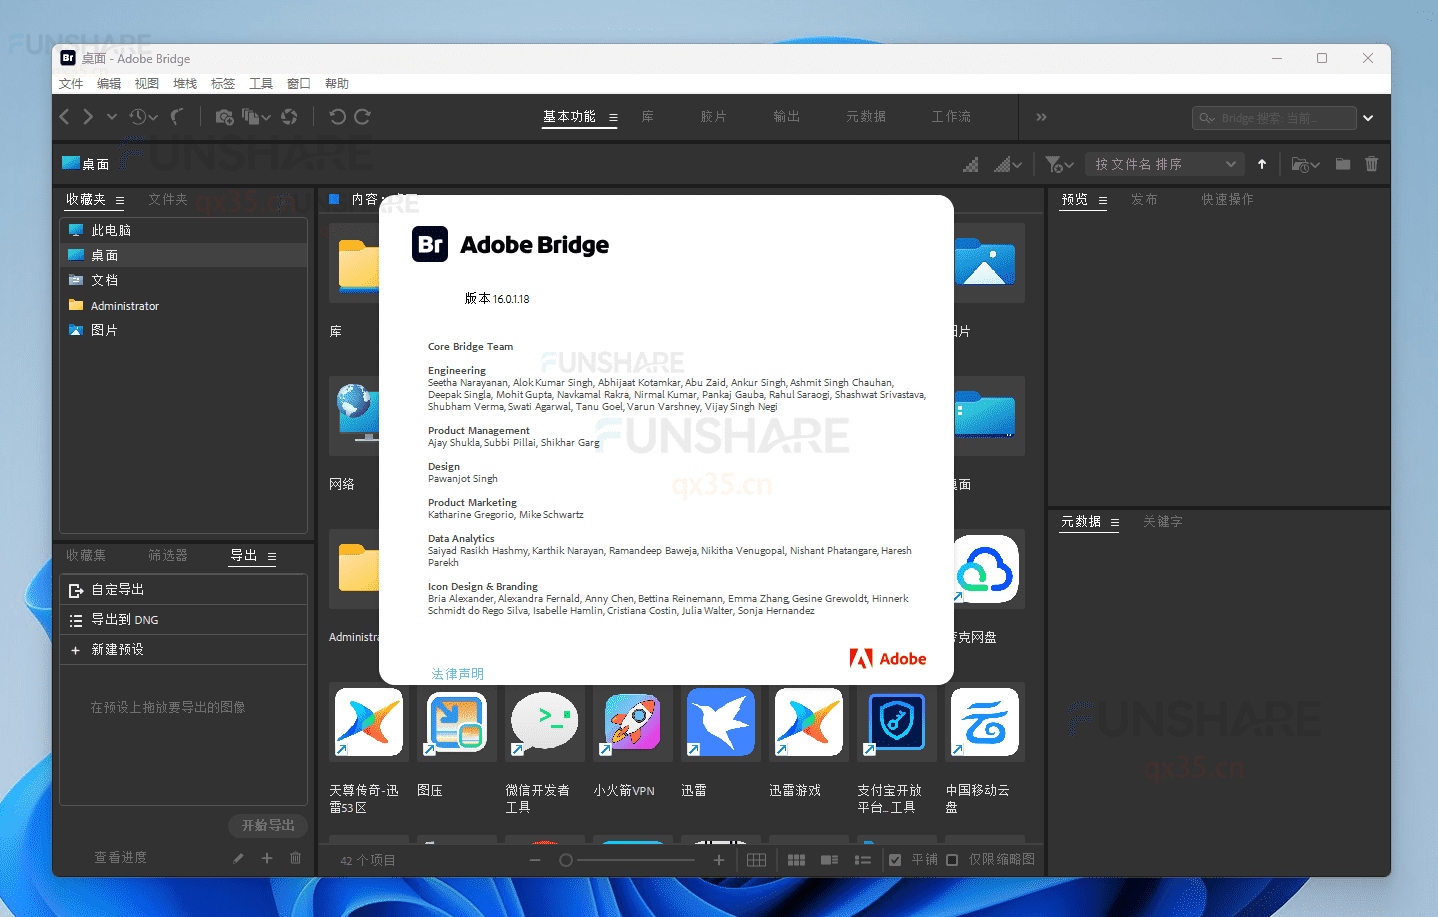Viewport: 1438px width, 917px height.
Task: Enable the 仅限缩略图 option
Action: pos(951,859)
